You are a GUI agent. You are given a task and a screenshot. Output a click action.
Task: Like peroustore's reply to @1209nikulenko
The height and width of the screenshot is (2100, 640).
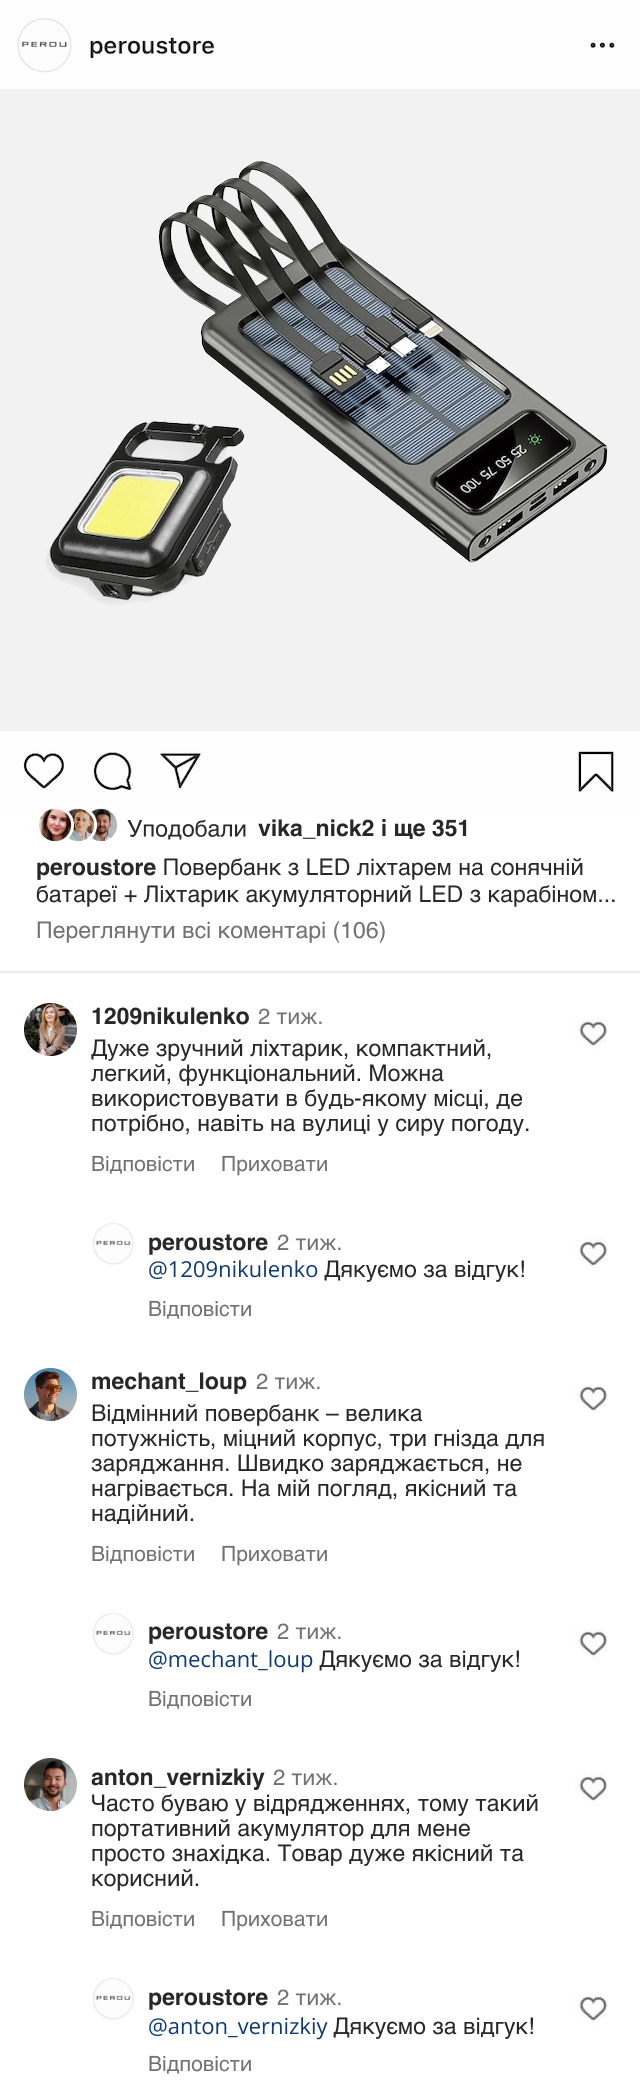tap(593, 1253)
